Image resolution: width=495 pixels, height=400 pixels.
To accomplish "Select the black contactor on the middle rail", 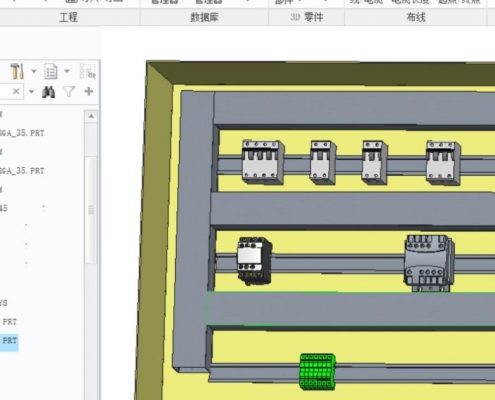I will [254, 261].
